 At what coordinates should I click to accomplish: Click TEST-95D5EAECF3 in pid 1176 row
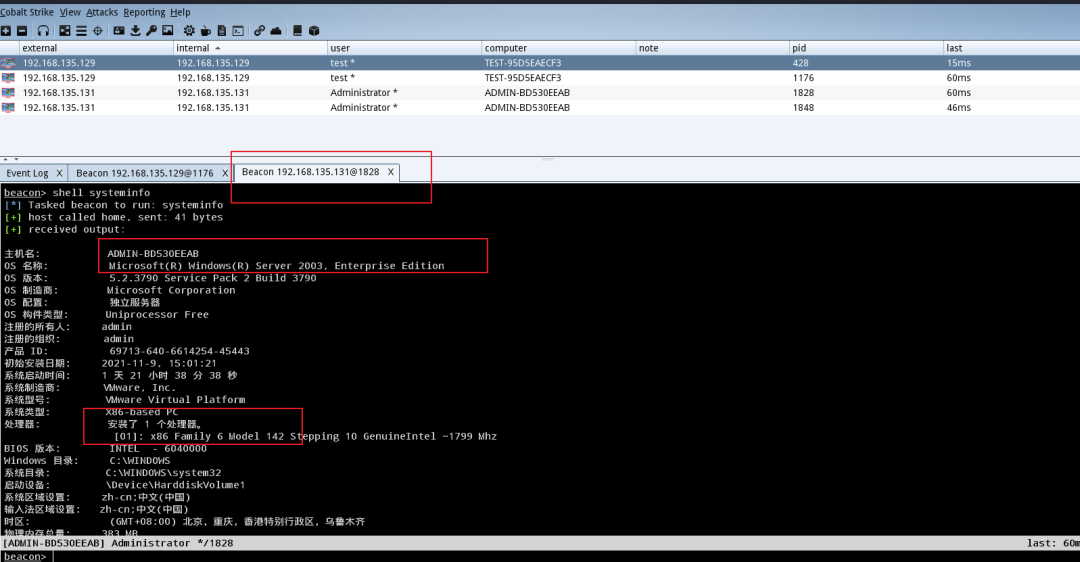click(x=523, y=78)
